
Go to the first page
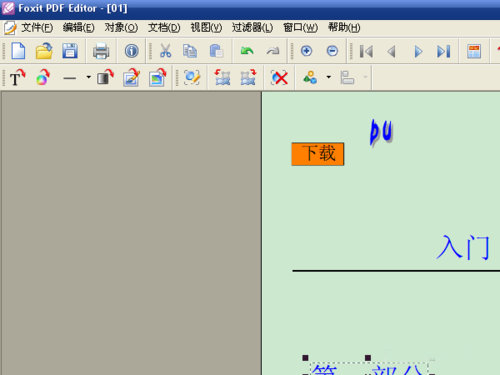click(x=366, y=51)
